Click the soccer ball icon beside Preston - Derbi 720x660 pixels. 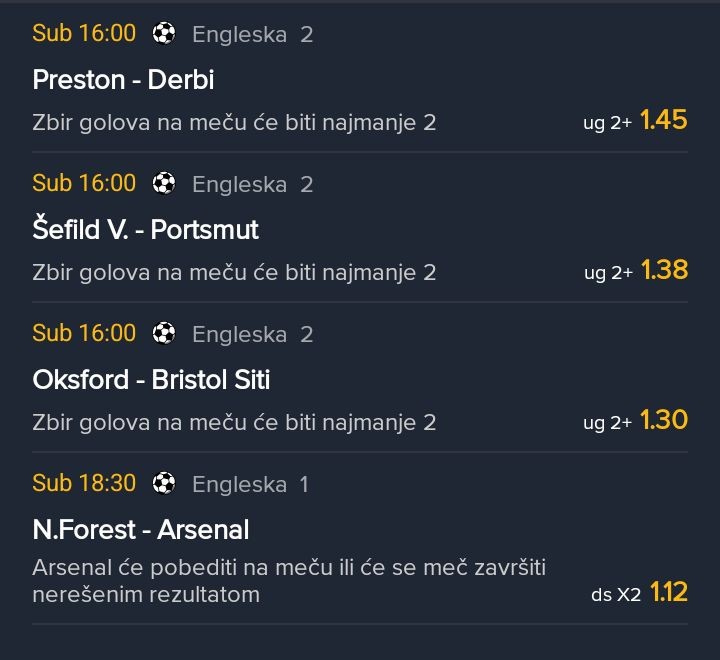click(x=164, y=34)
